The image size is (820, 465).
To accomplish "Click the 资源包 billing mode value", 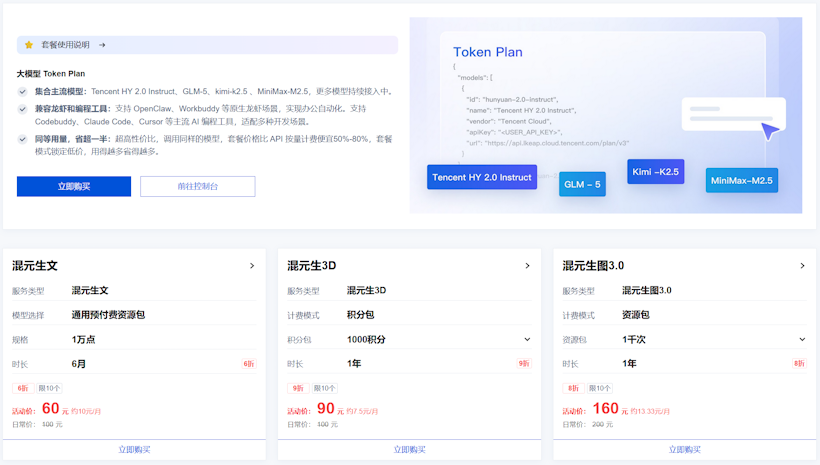I will click(635, 315).
